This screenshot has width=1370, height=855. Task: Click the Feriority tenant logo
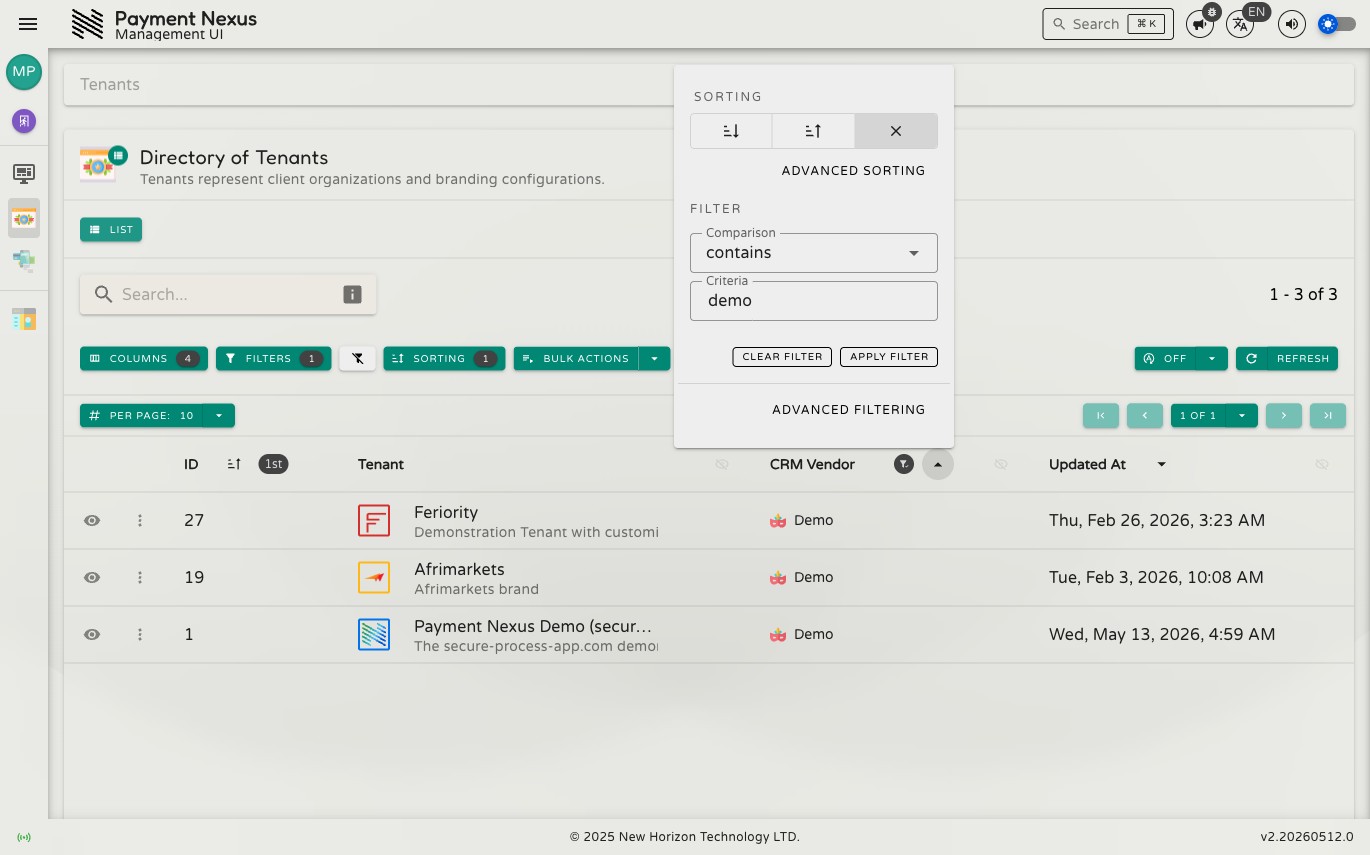[x=374, y=520]
